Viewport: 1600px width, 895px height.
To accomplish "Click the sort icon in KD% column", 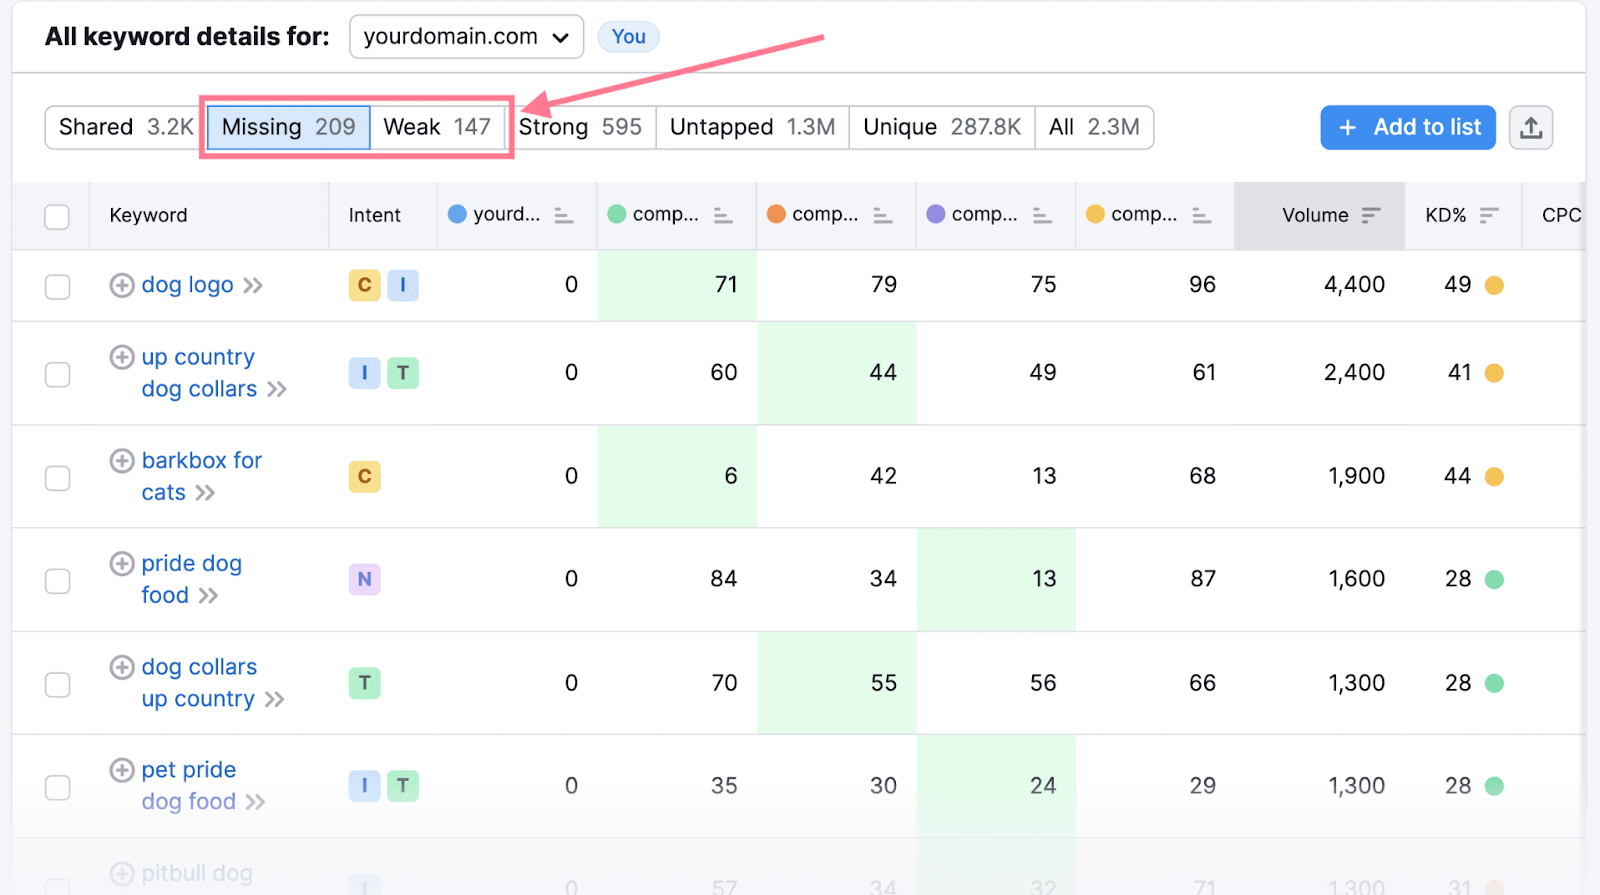I will (1489, 215).
